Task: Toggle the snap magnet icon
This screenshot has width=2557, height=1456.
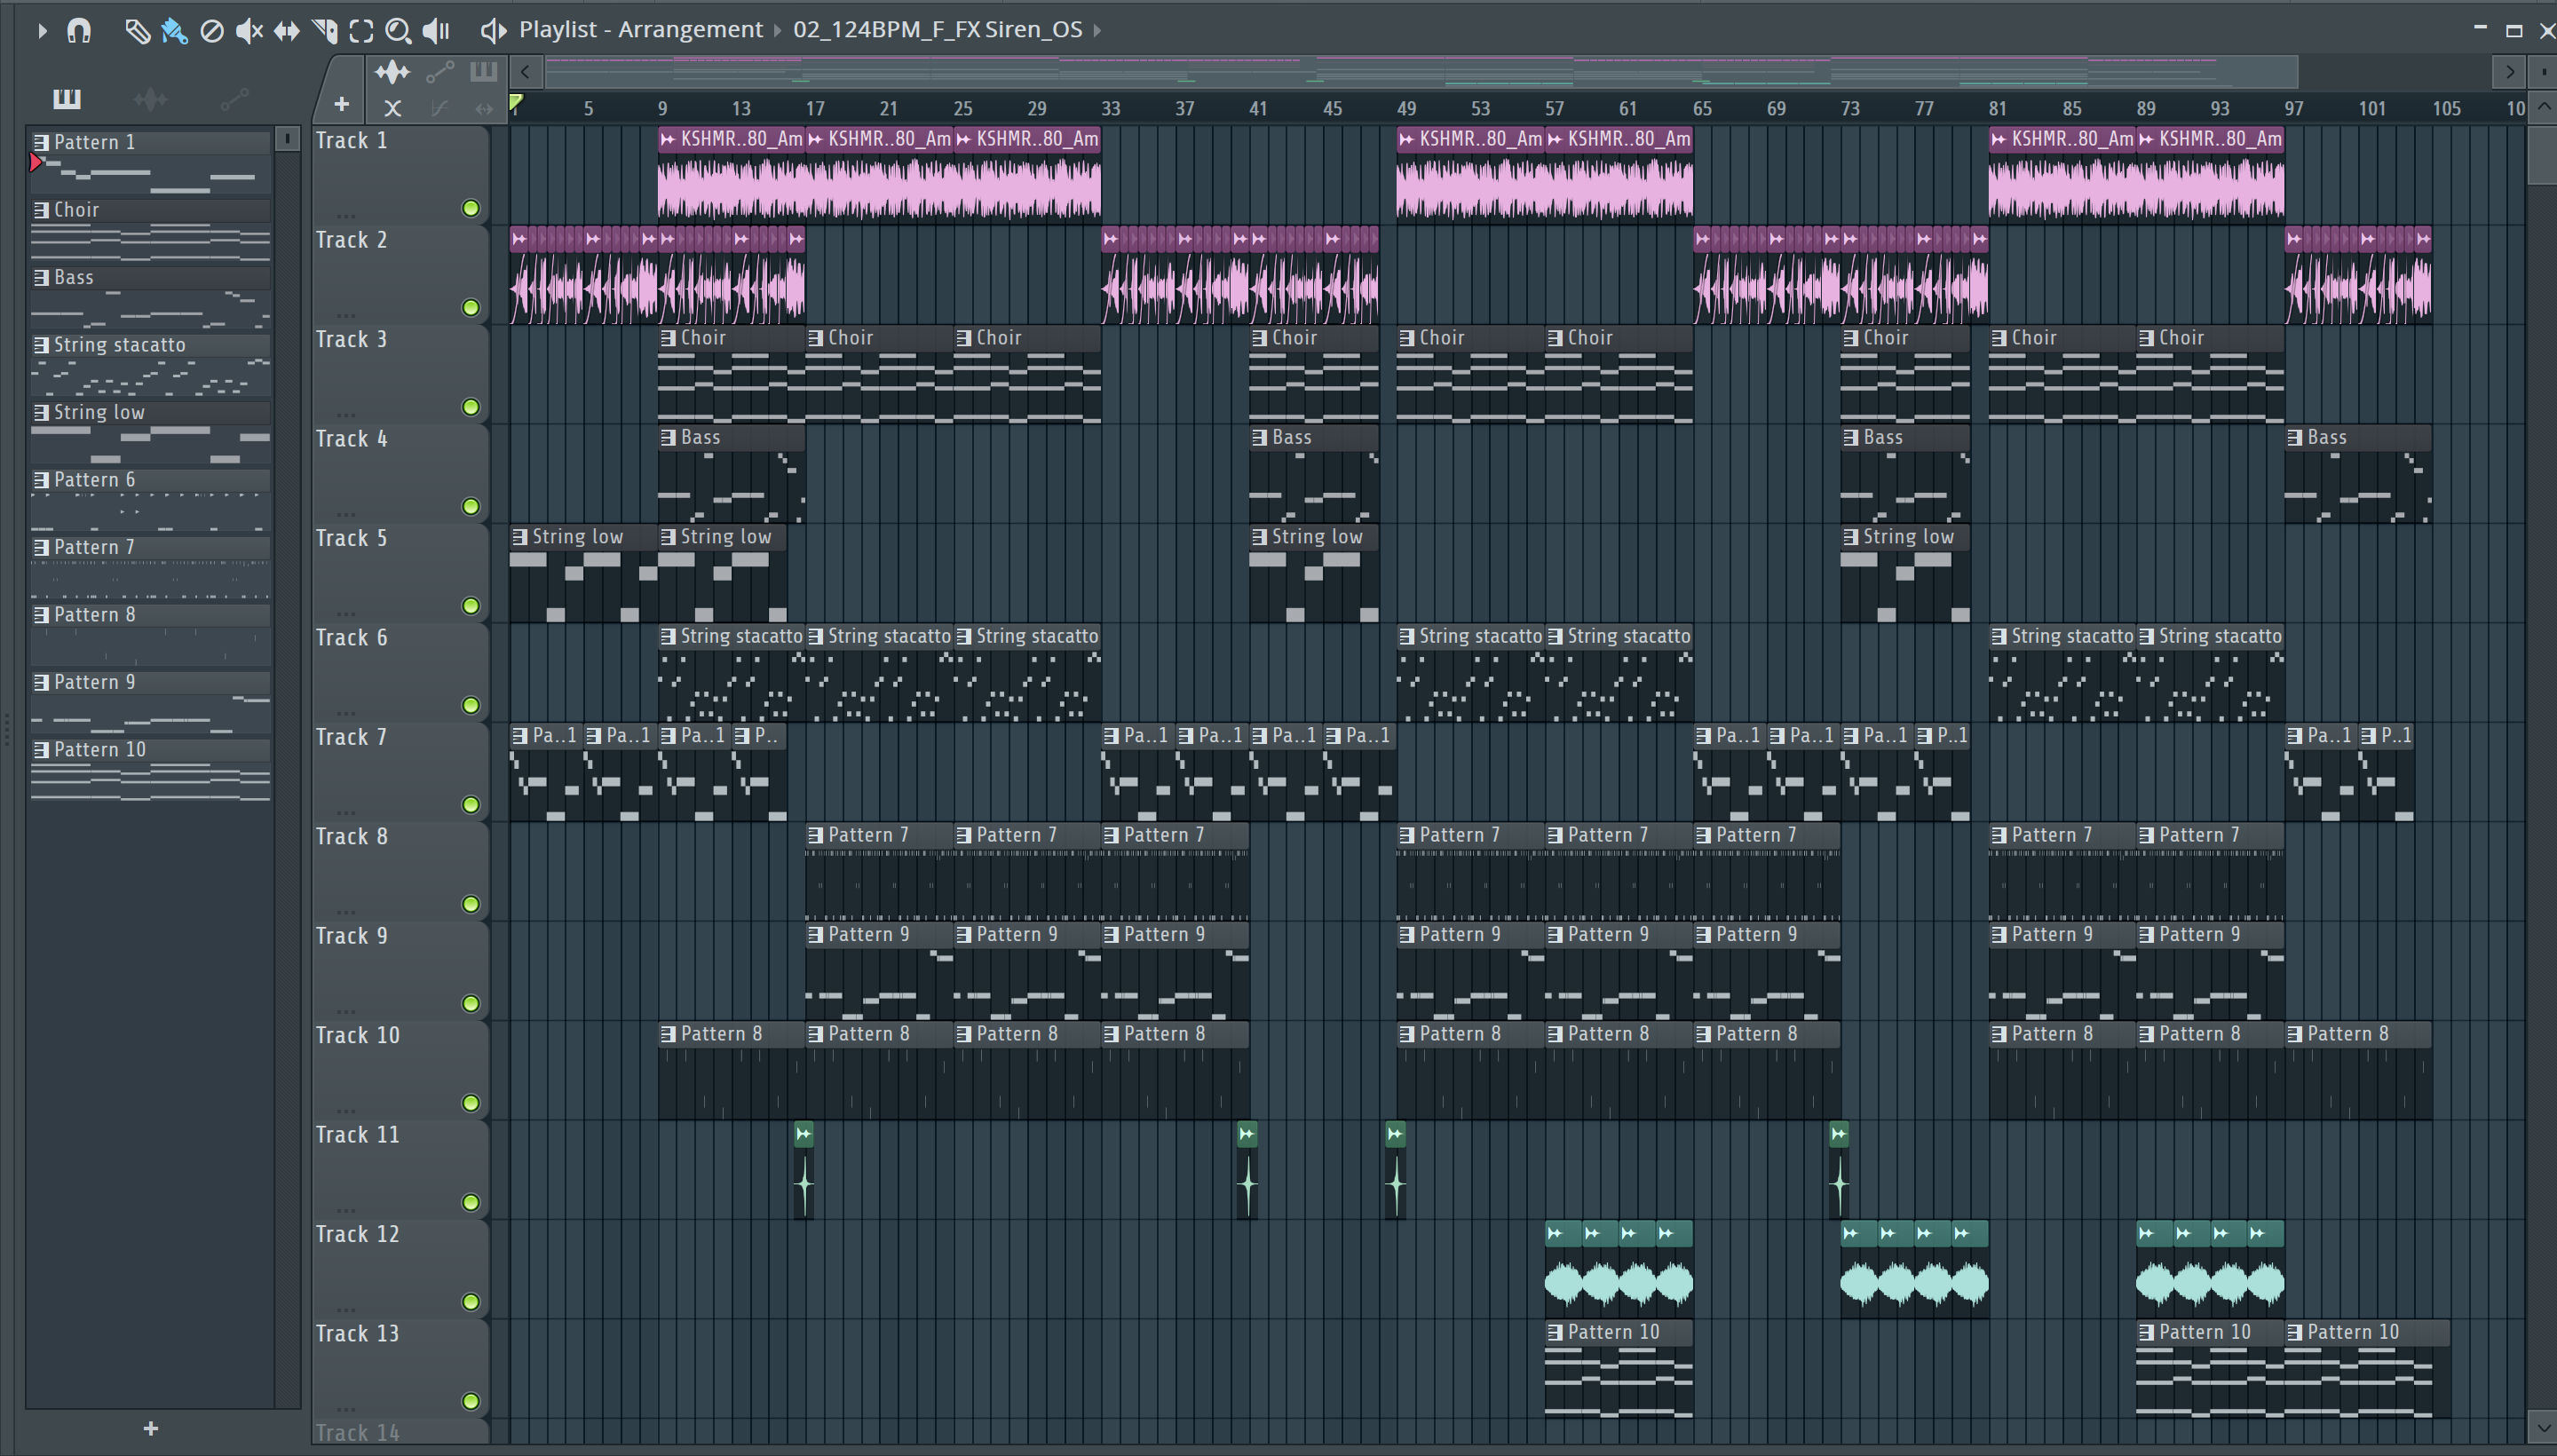Action: point(79,31)
